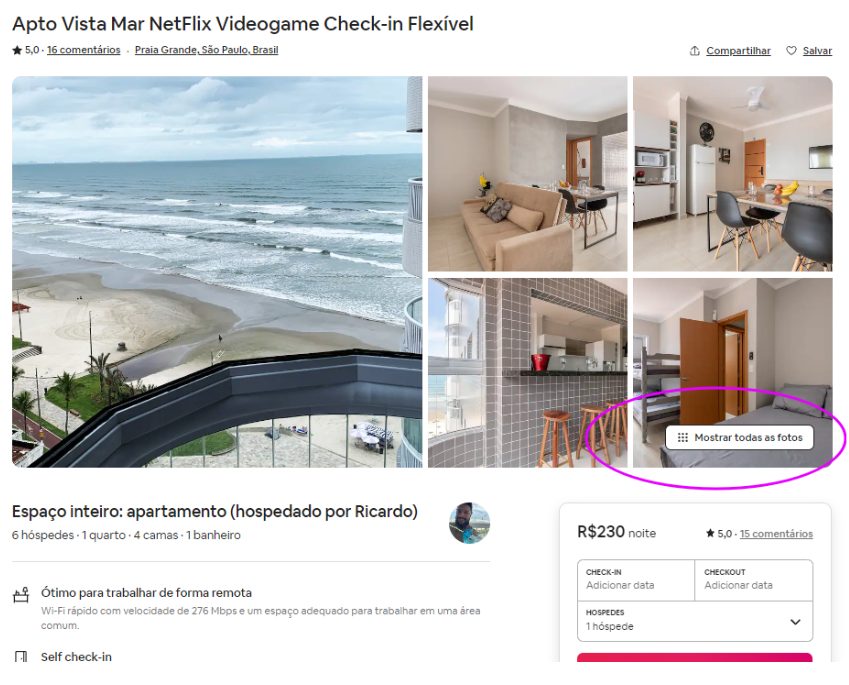The image size is (849, 685).
Task: Click the star icon in the booking card
Action: point(710,533)
